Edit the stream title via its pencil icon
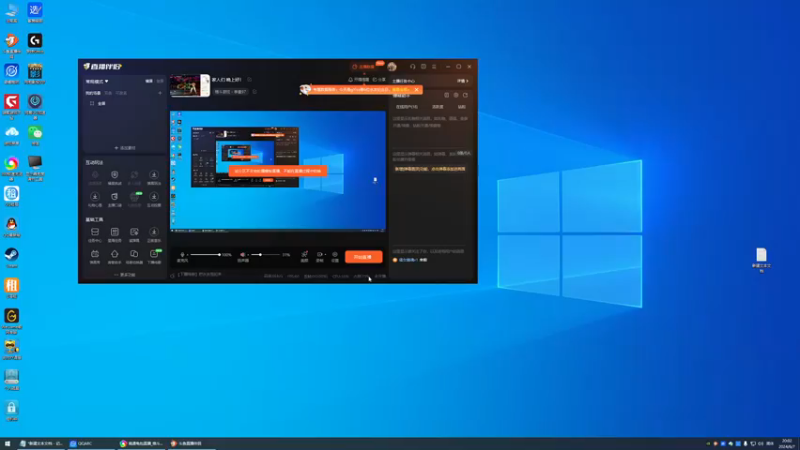 coord(249,80)
